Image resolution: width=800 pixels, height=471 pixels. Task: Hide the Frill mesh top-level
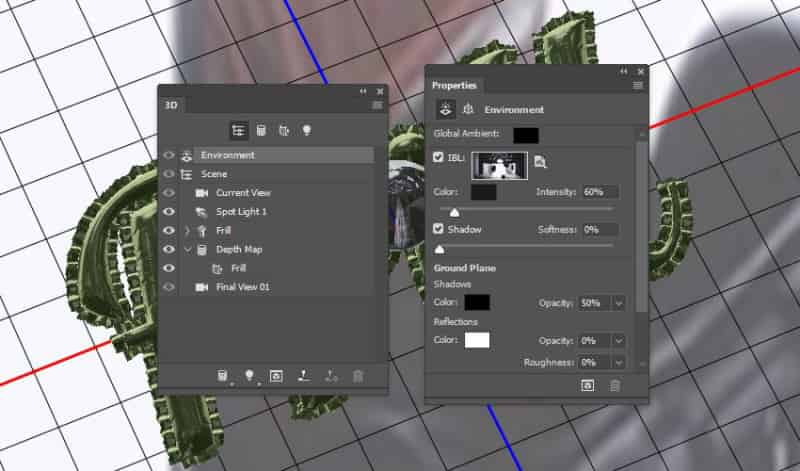click(168, 231)
